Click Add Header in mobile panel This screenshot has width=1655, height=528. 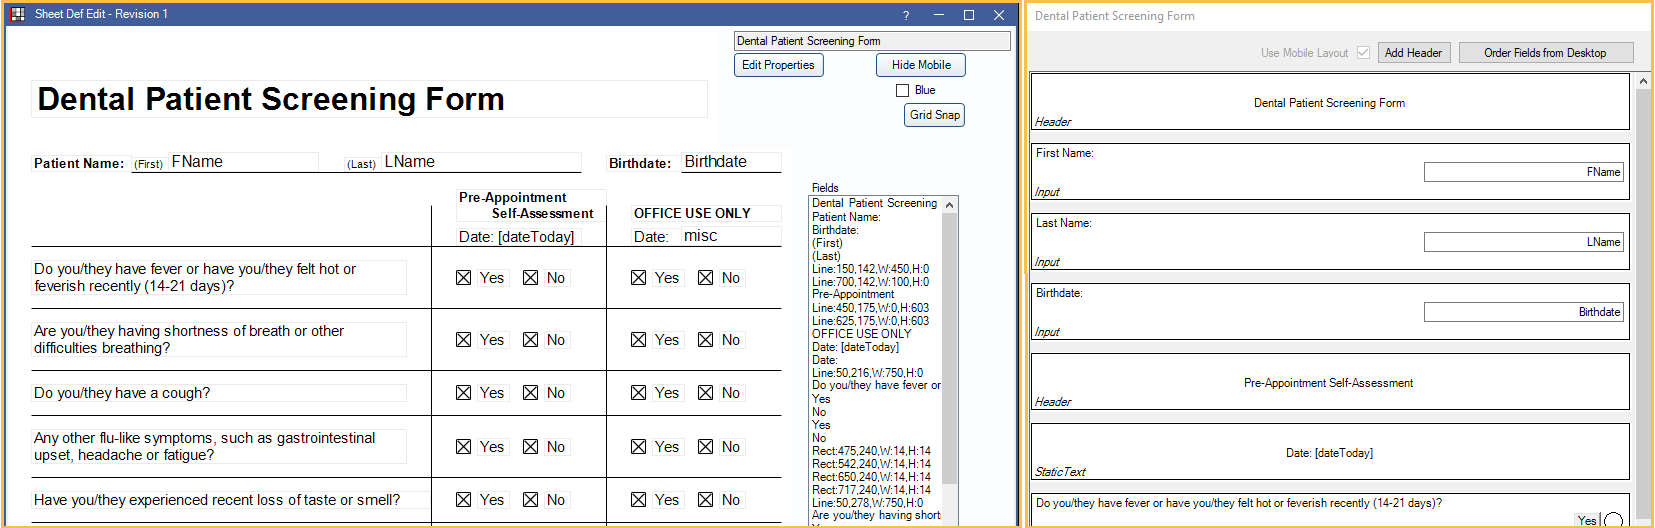pyautogui.click(x=1413, y=53)
